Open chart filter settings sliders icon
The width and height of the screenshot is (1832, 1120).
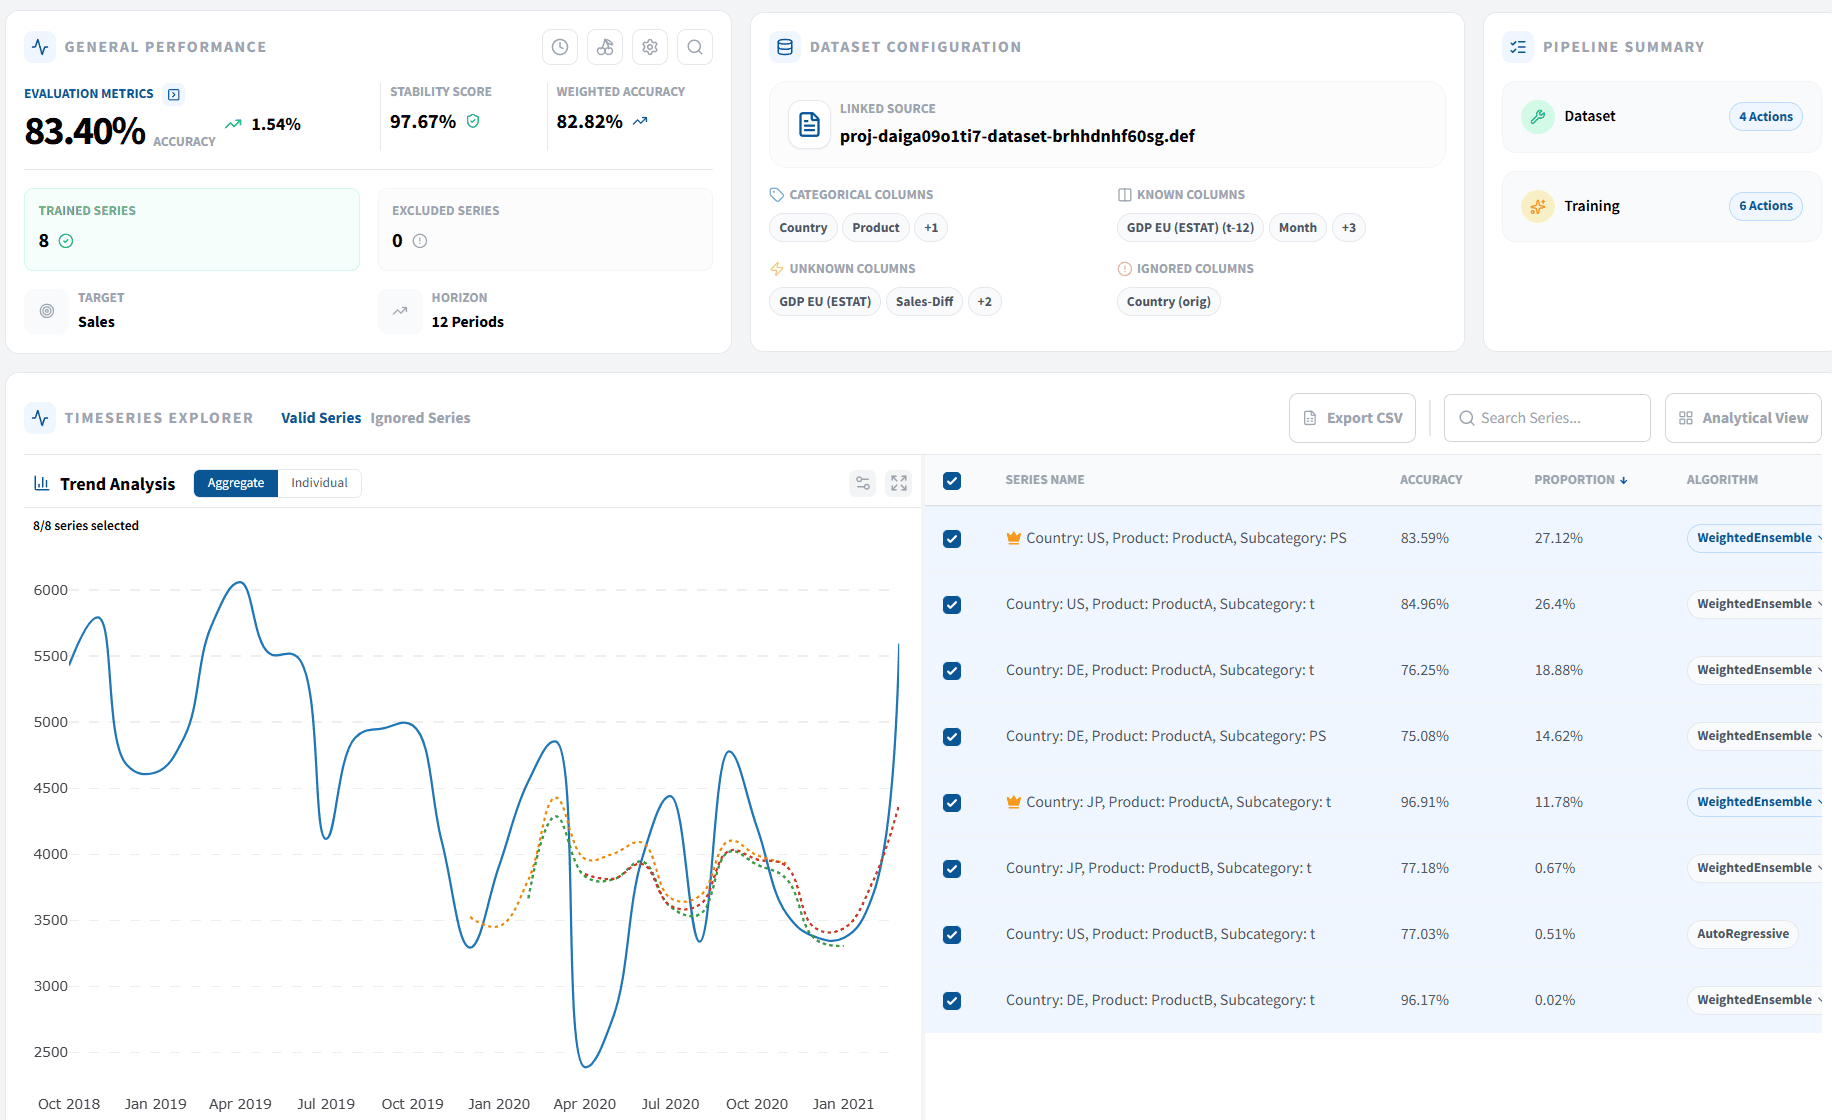pos(862,484)
